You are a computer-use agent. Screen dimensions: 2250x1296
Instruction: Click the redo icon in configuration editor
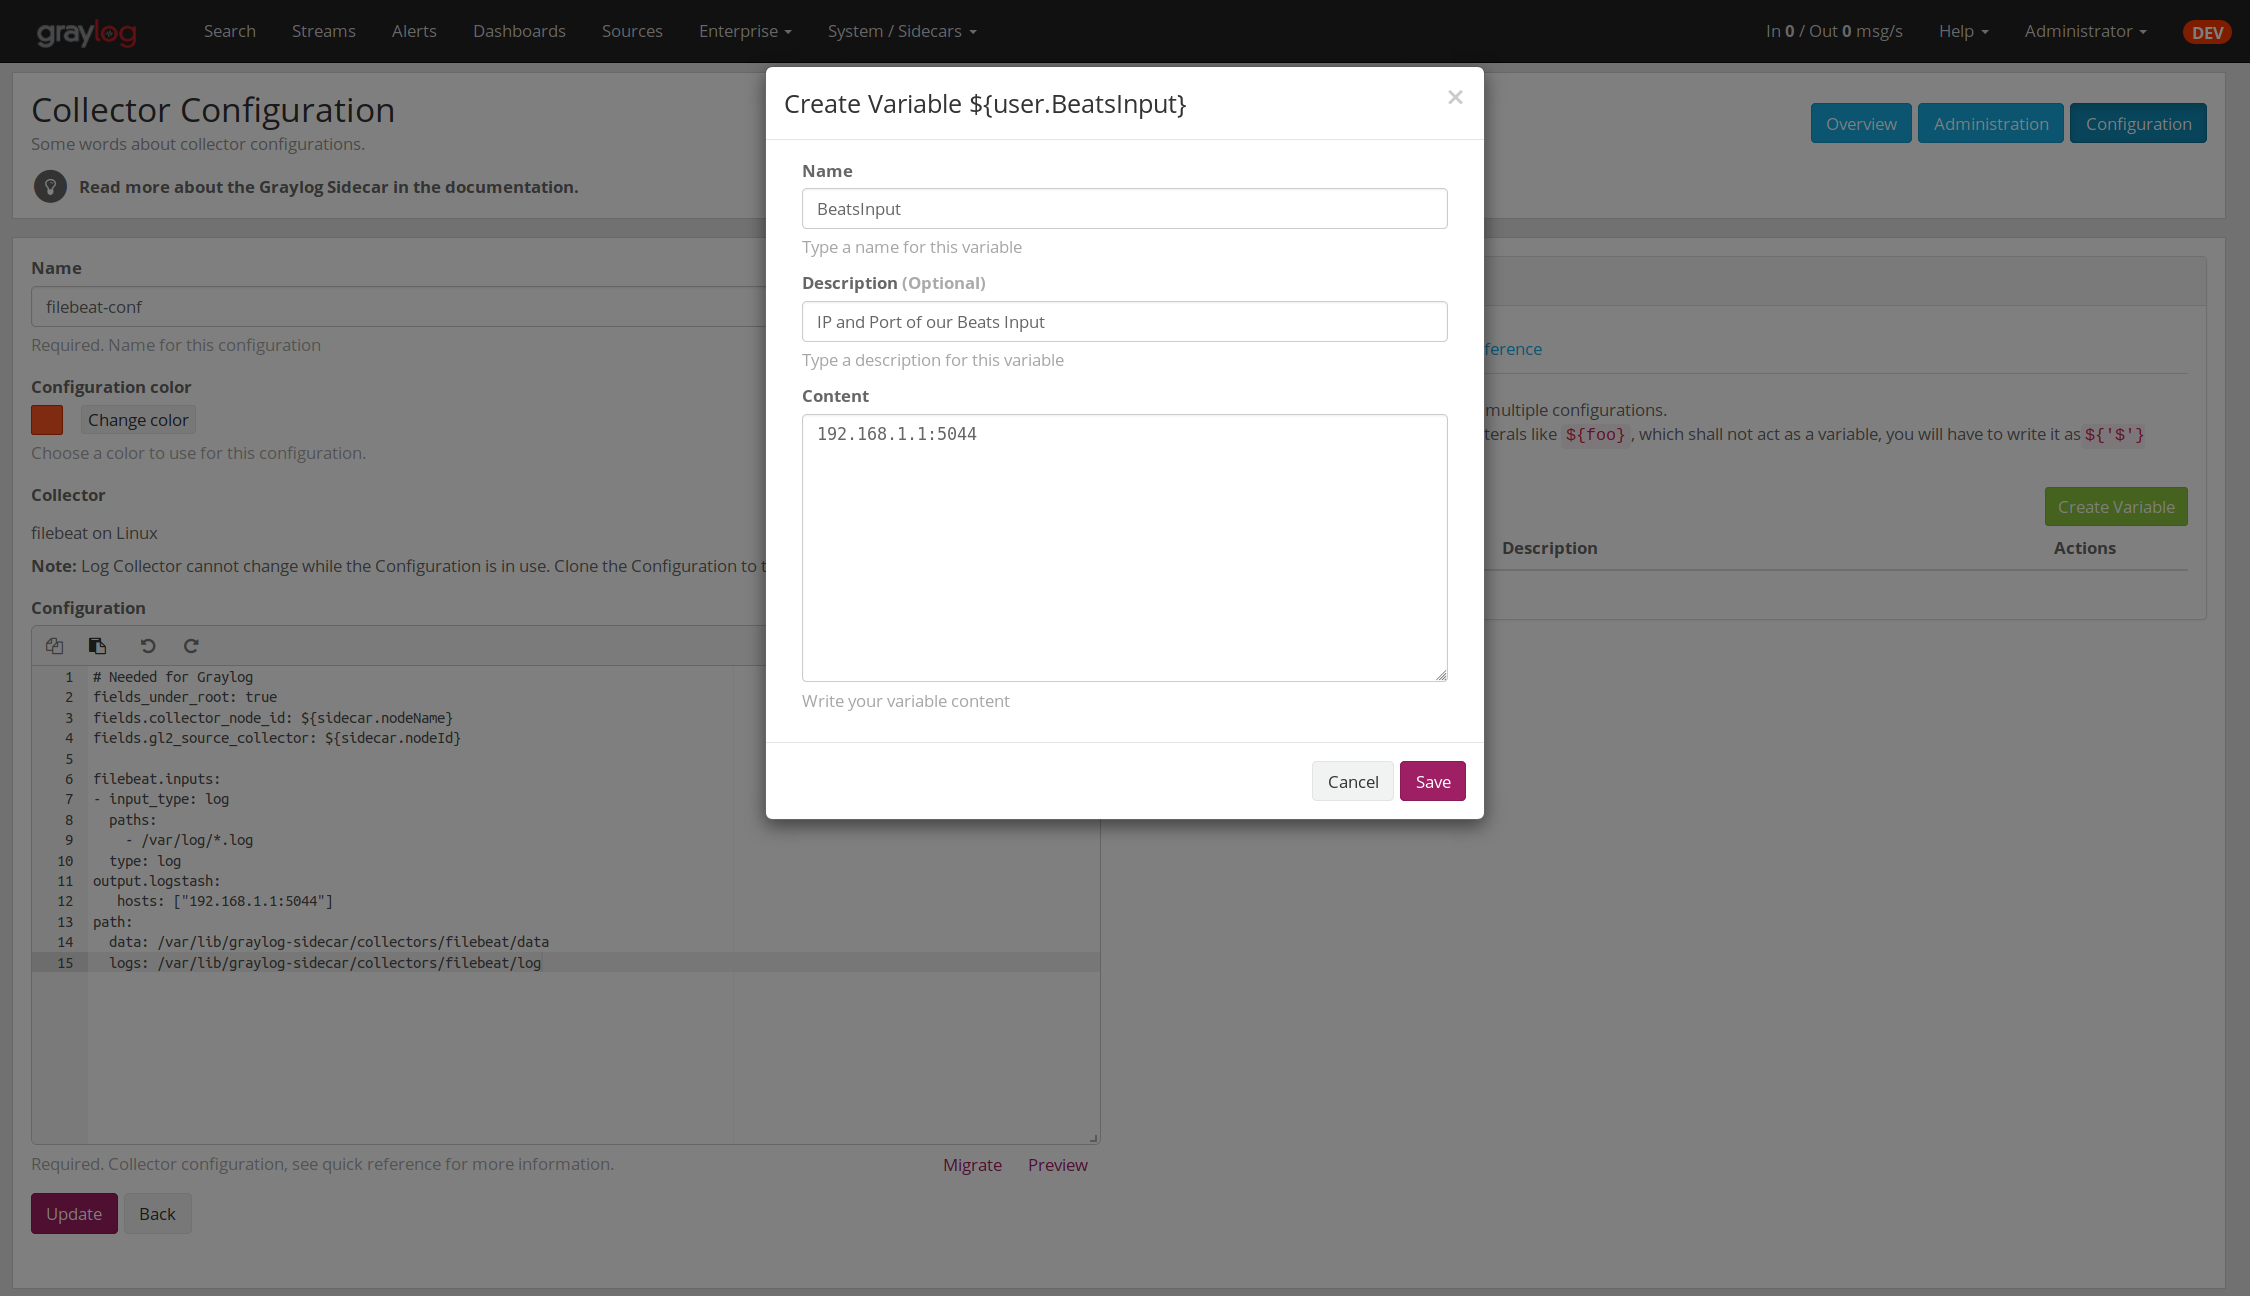[x=191, y=646]
